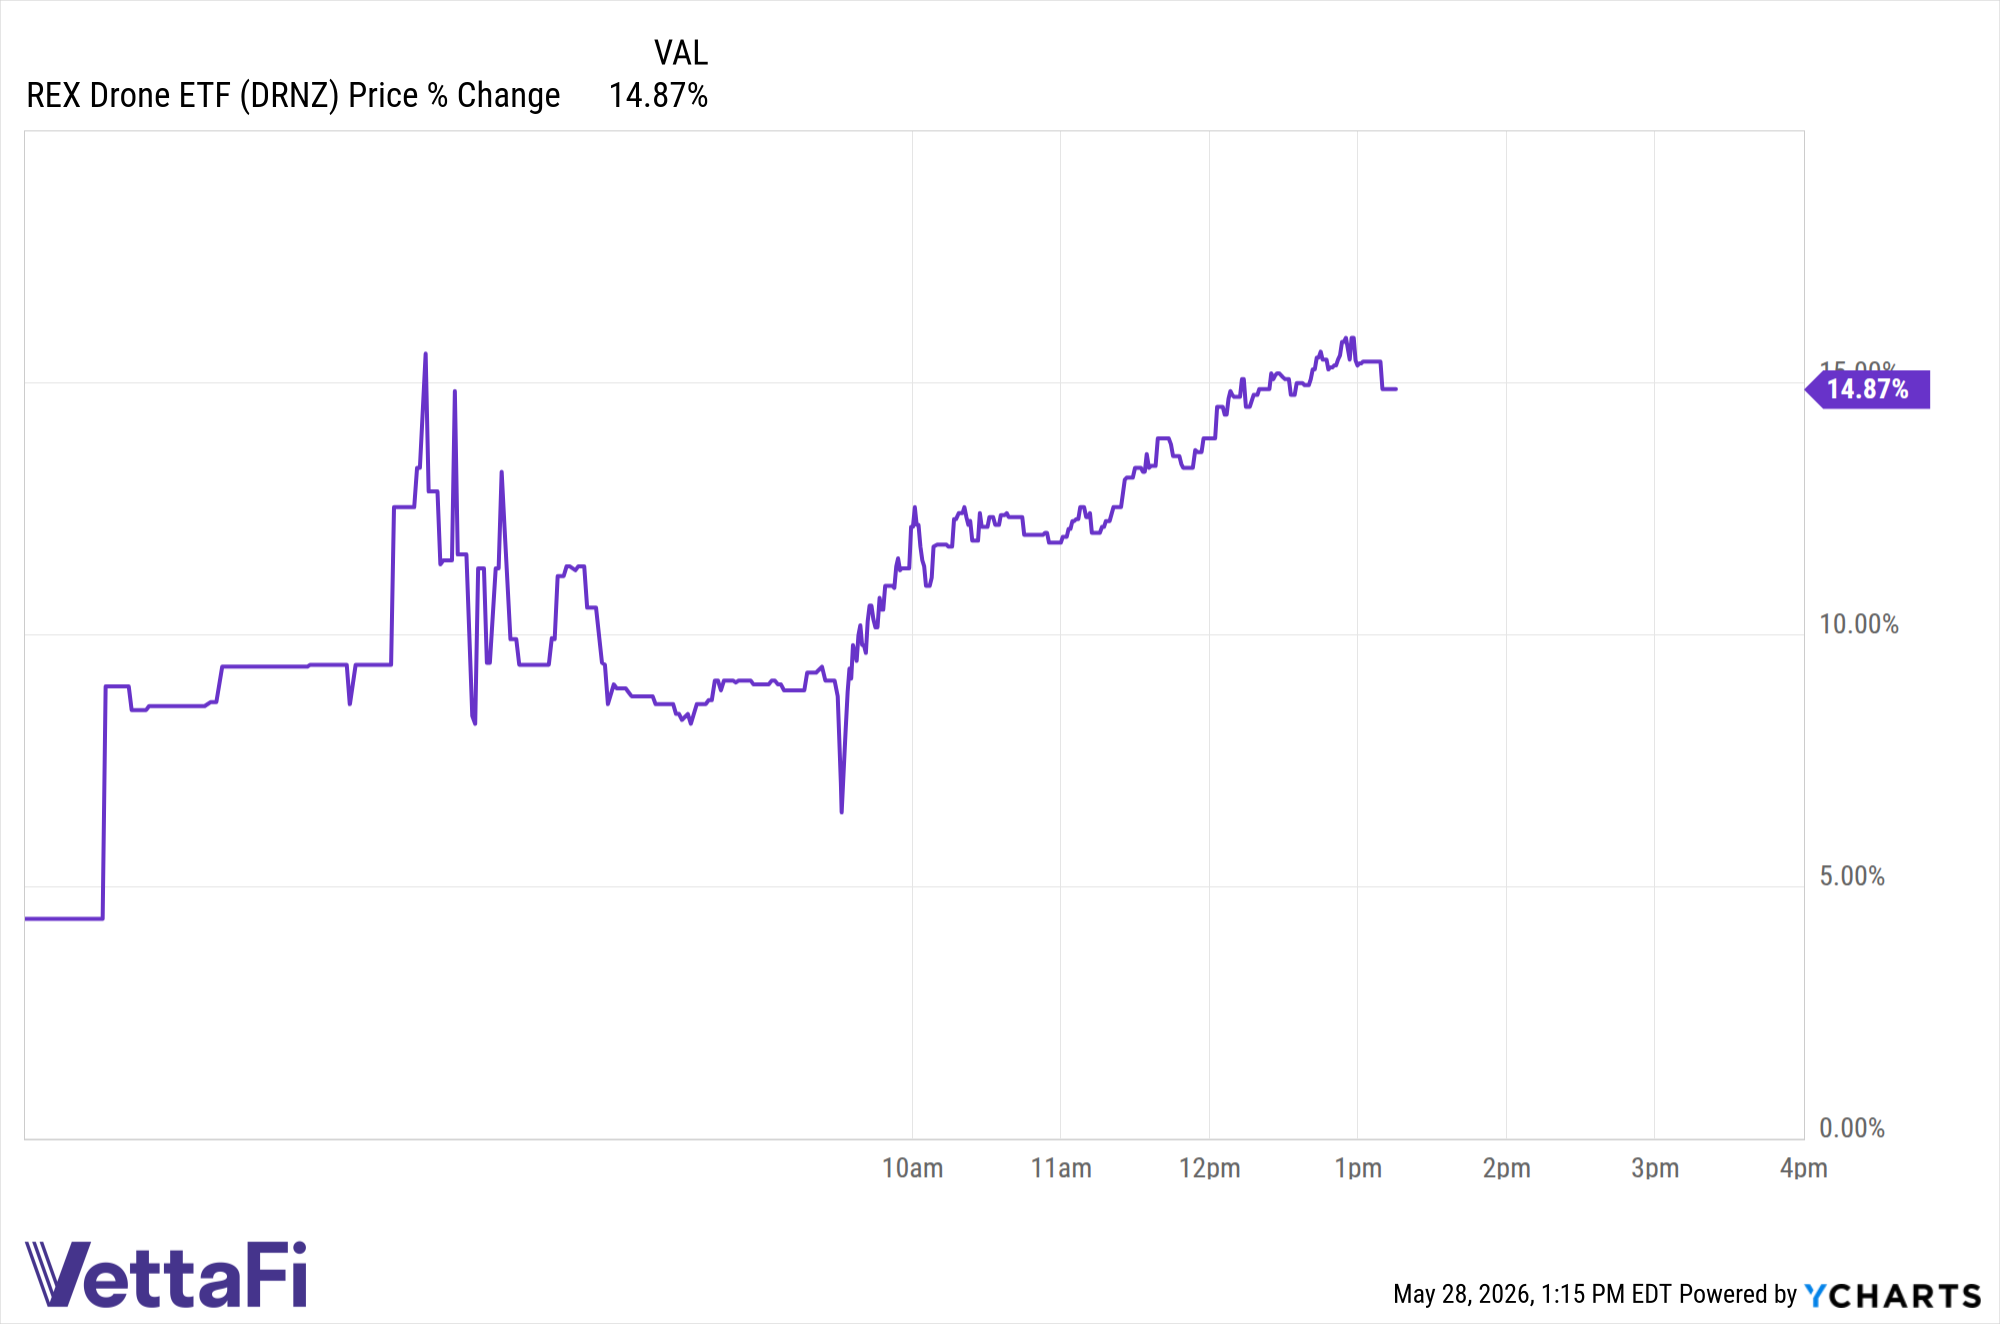Click the Powered by text

pos(1738,1294)
